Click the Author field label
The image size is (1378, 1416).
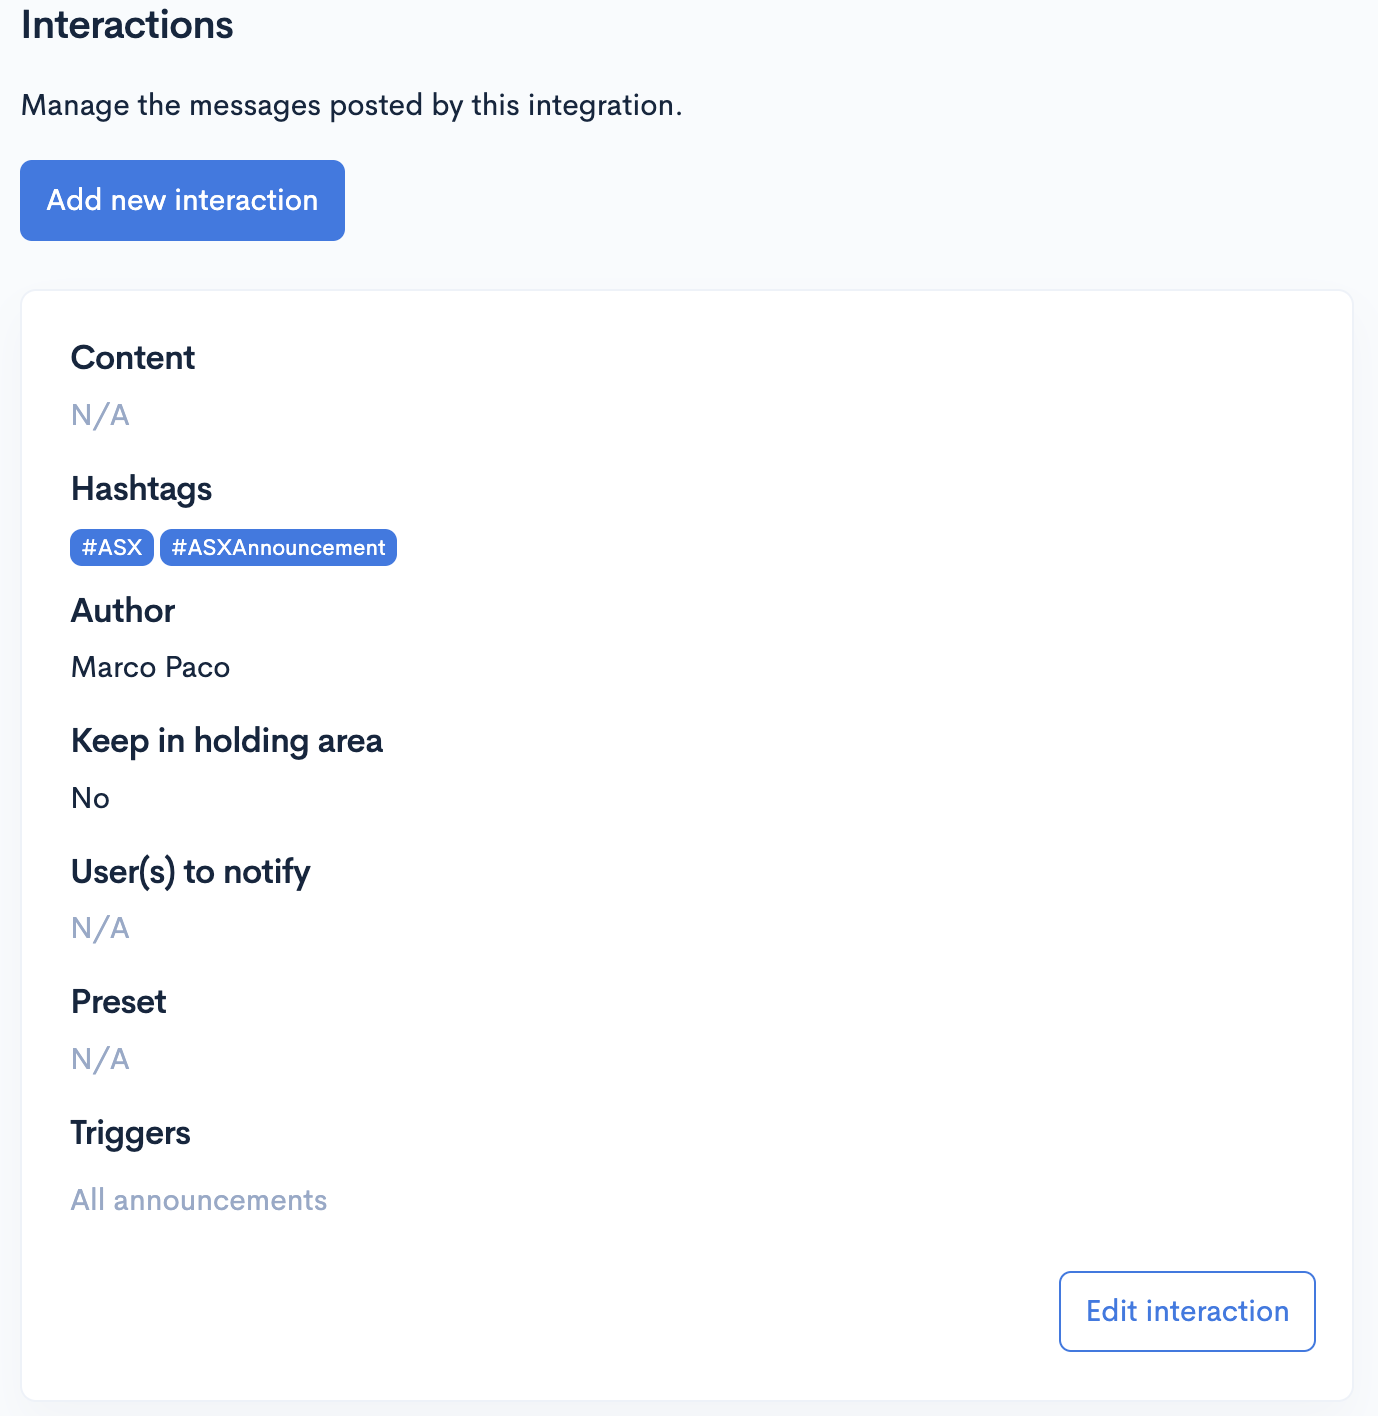pos(122,610)
